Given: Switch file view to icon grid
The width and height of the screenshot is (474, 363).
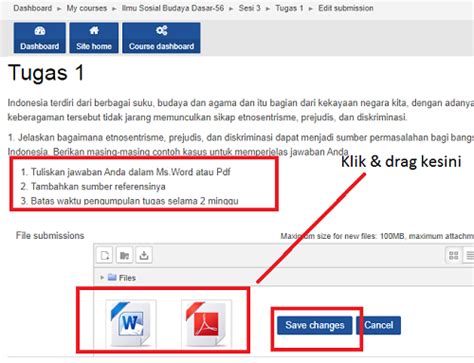Looking at the screenshot, I should pos(454,256).
